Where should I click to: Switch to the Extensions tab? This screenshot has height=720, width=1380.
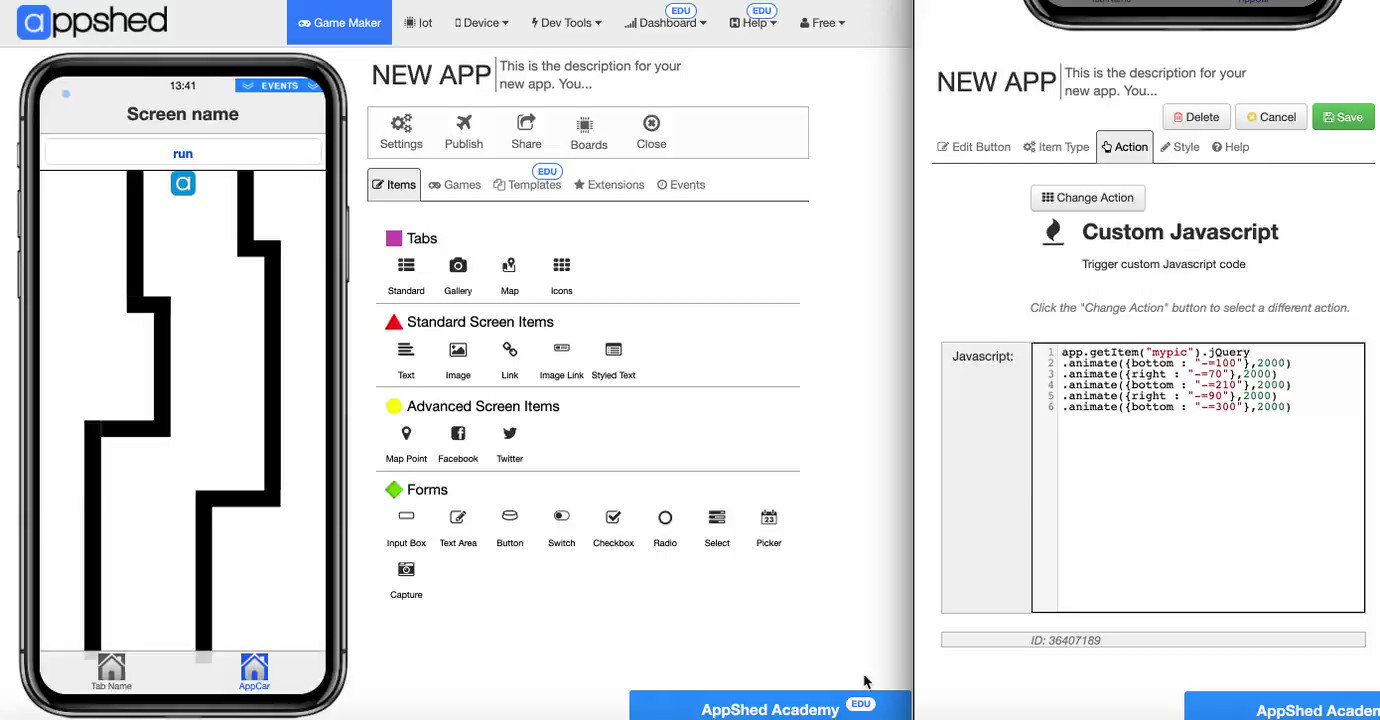608,184
